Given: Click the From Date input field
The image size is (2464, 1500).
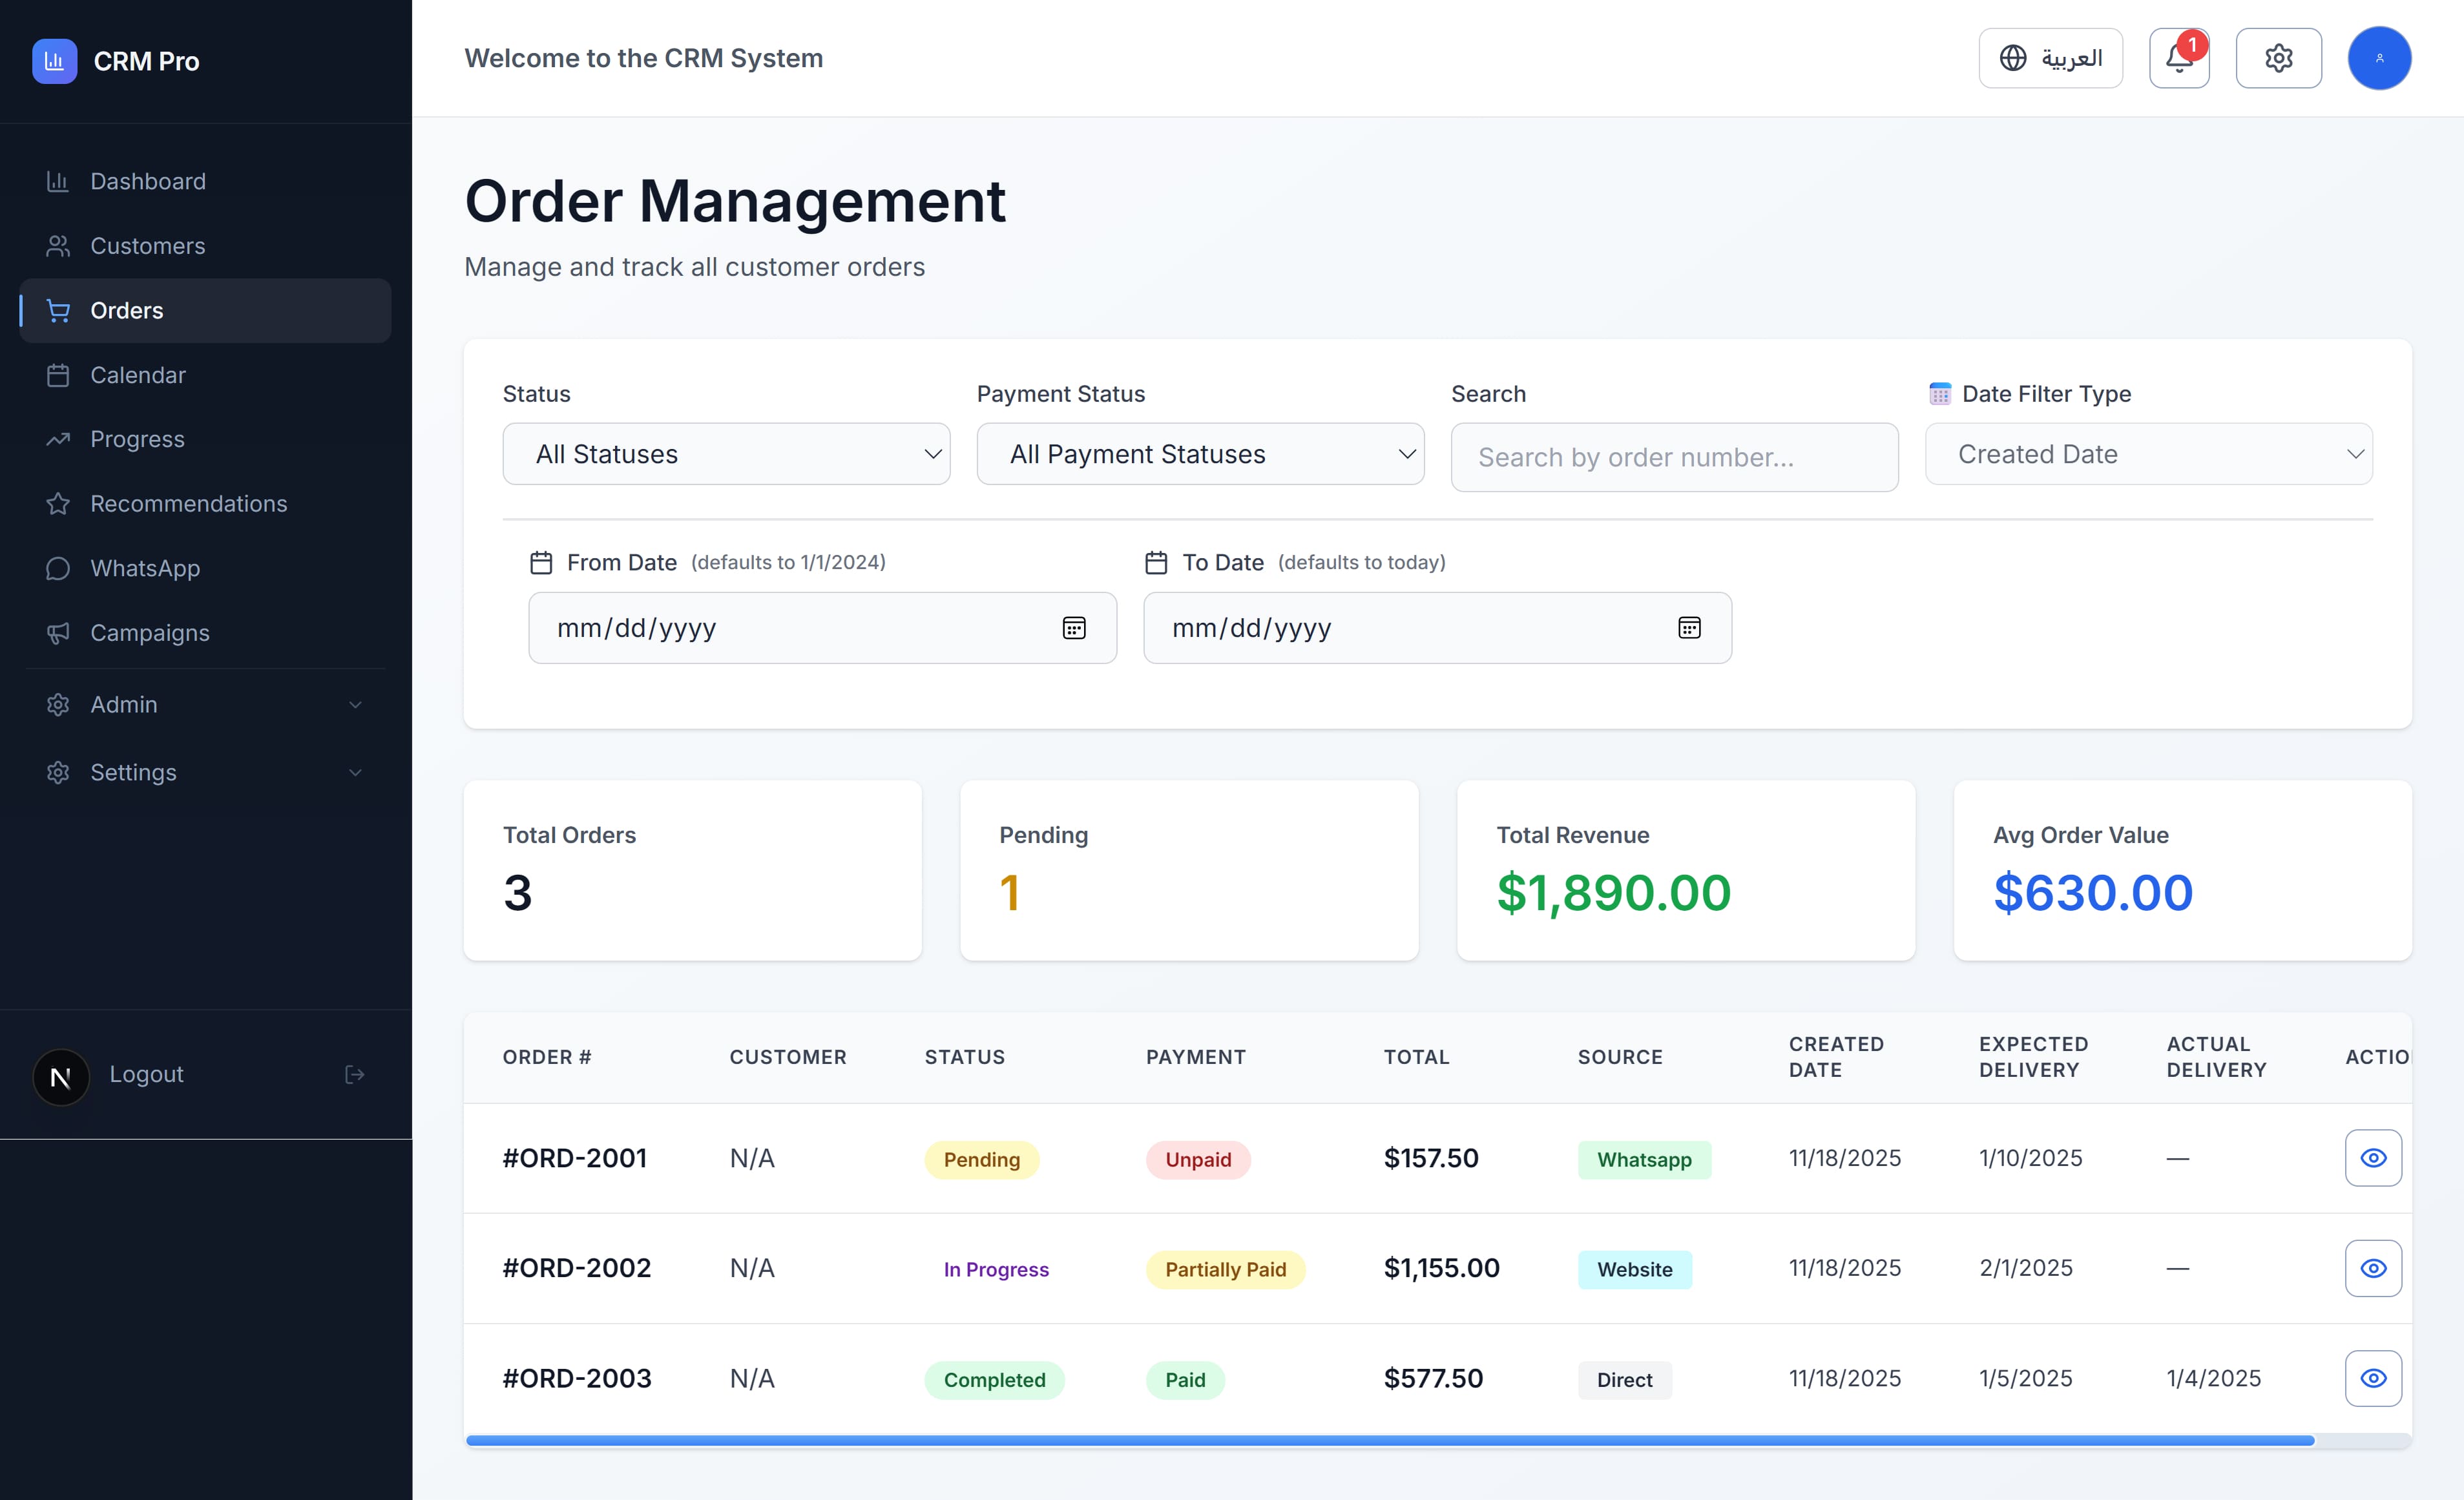Looking at the screenshot, I should click(x=822, y=628).
